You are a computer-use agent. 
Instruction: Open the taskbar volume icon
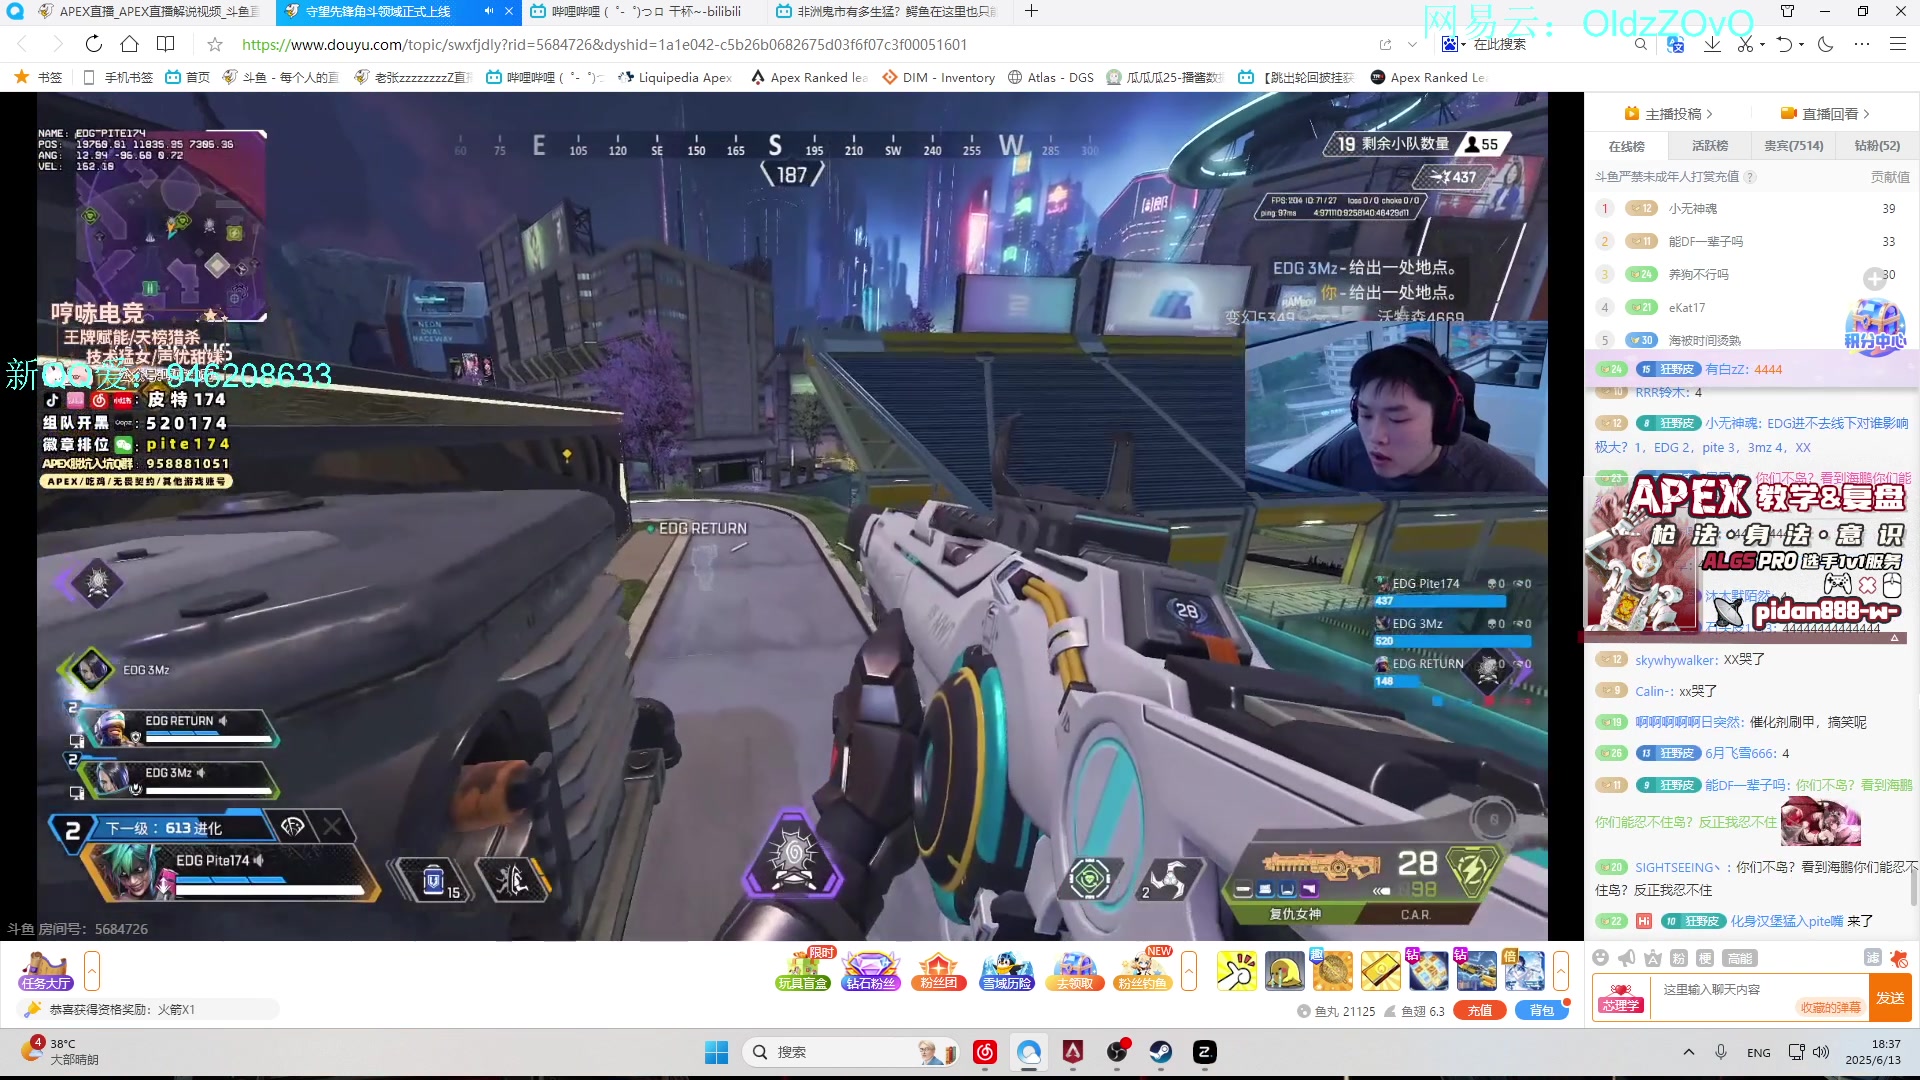[1821, 1052]
